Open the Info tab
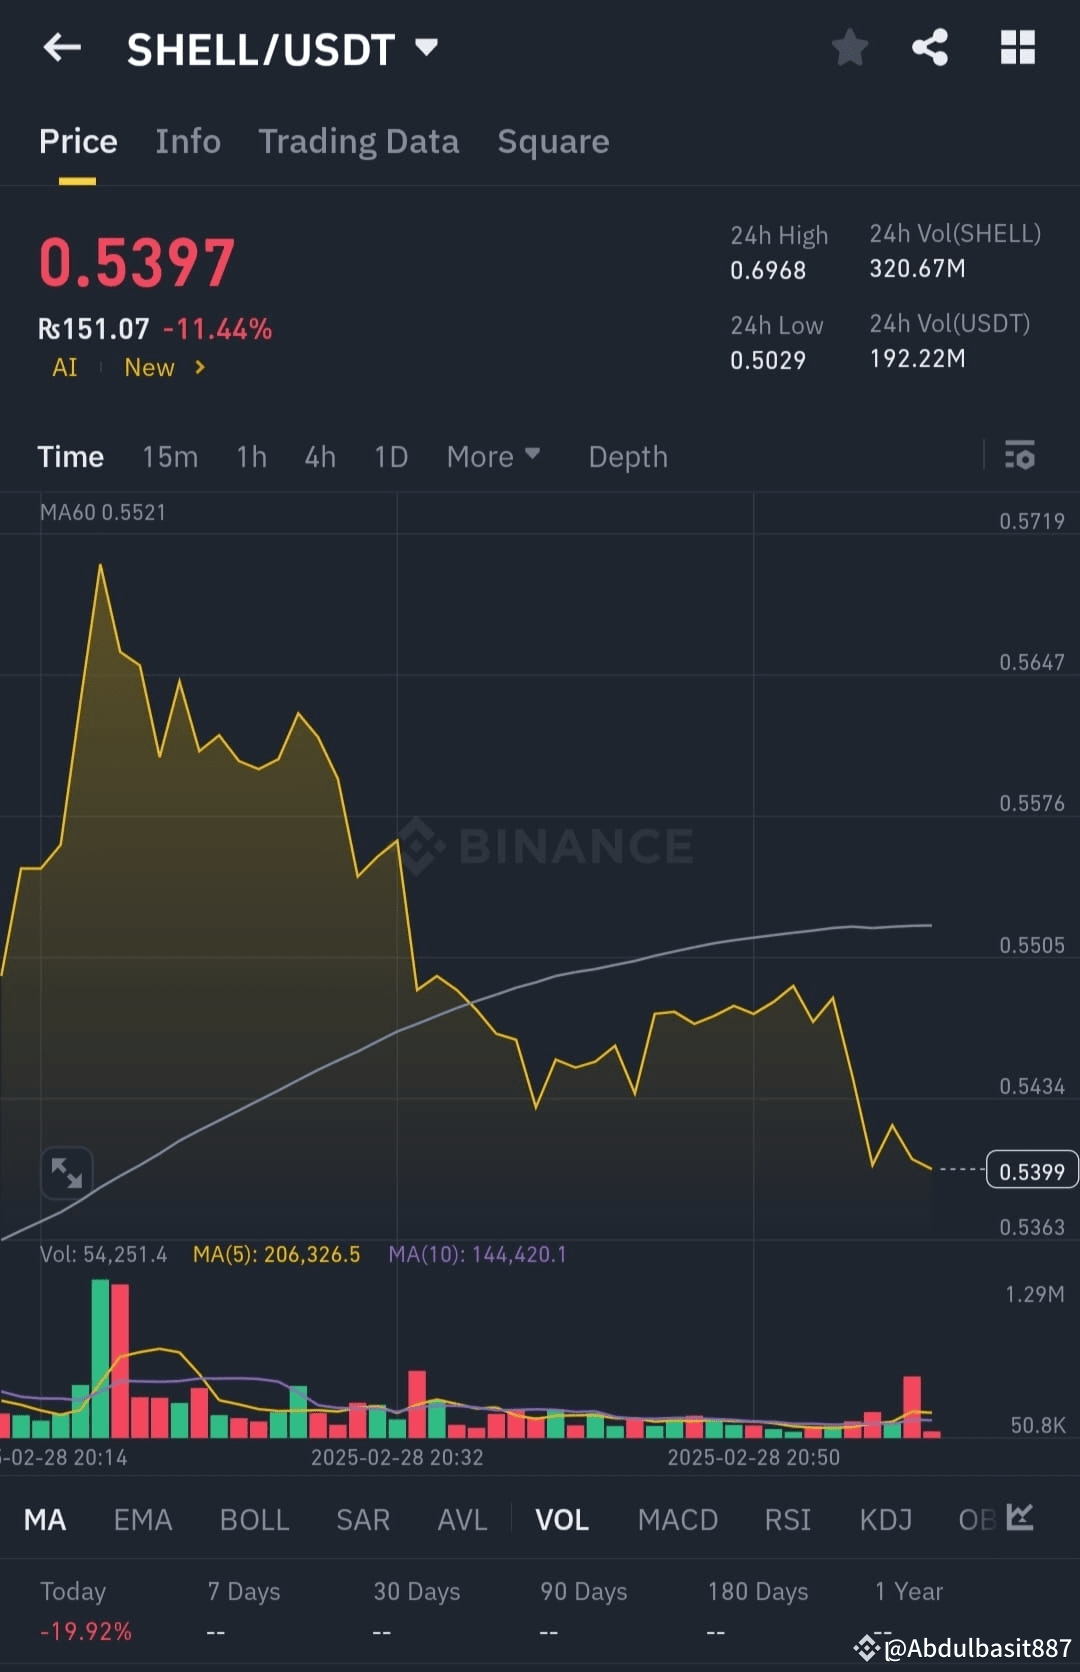 pos(187,141)
